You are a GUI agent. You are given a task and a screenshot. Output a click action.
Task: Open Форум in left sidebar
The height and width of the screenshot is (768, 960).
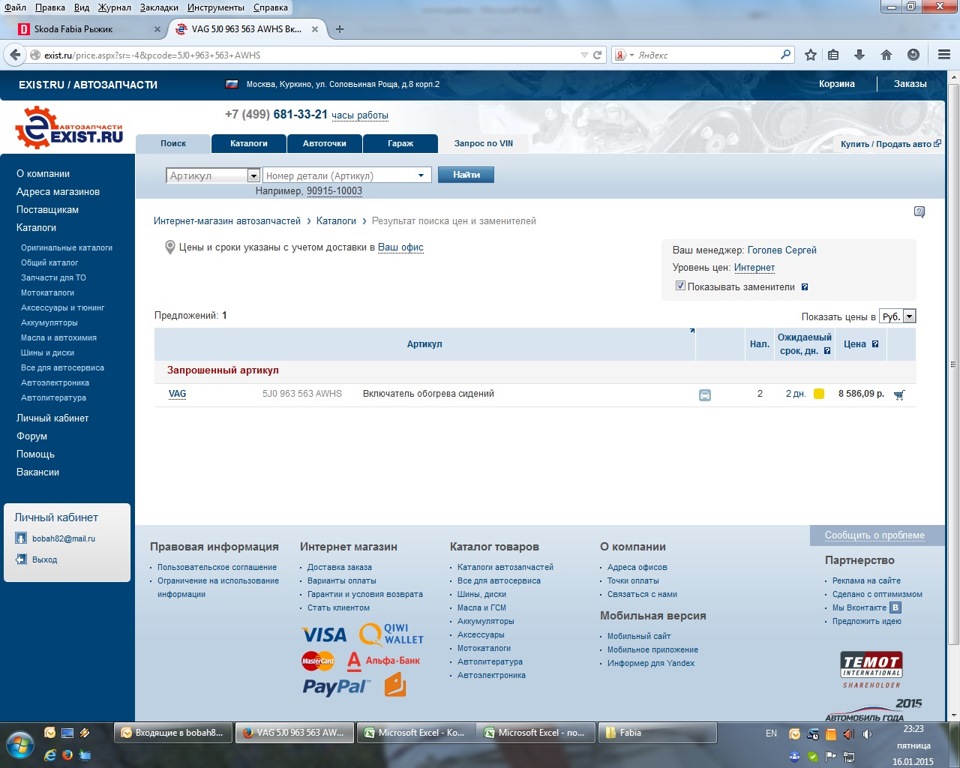coord(32,436)
